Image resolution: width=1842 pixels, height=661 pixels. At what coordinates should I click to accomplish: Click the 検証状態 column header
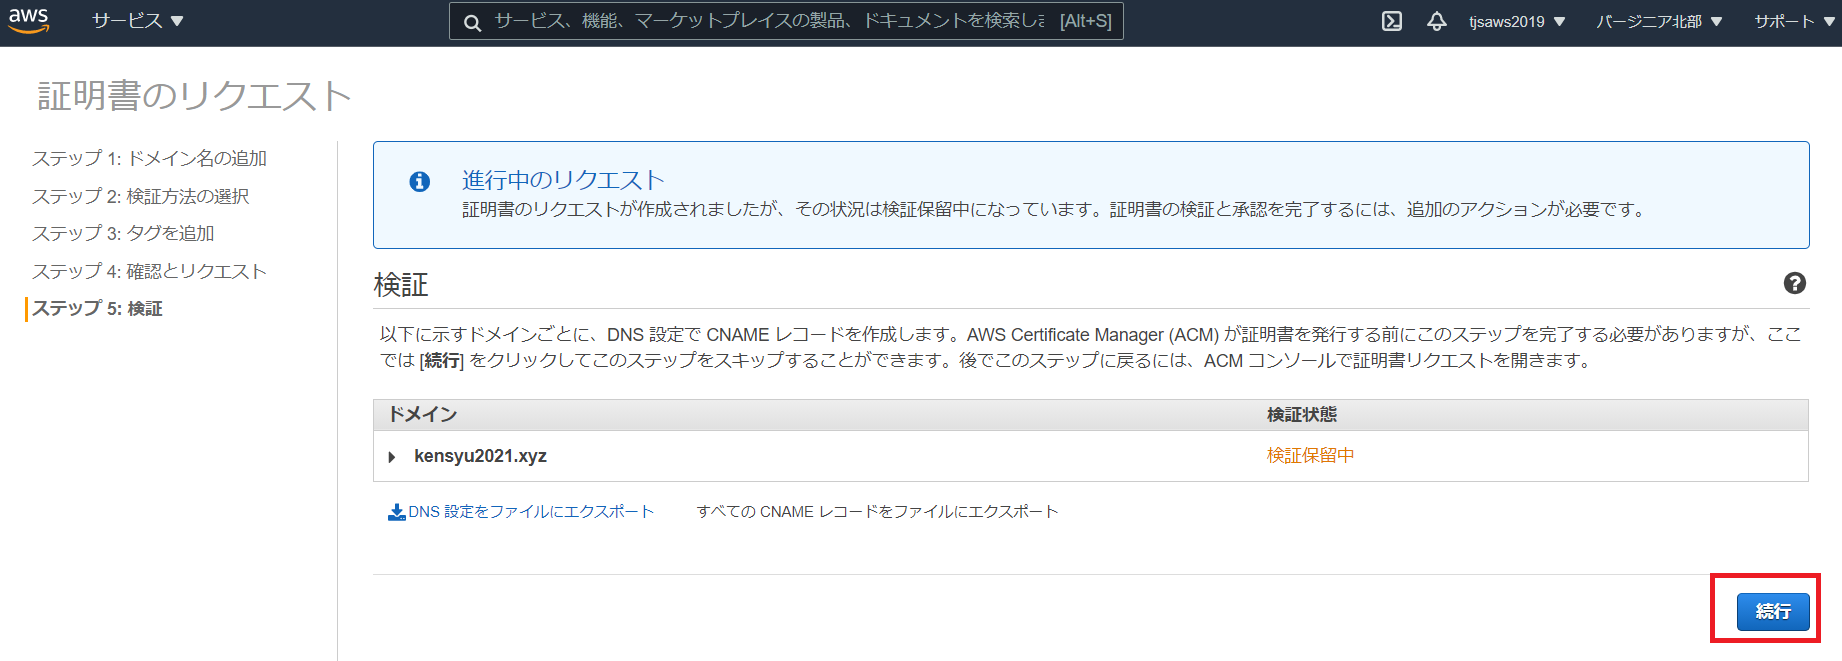pos(1302,414)
